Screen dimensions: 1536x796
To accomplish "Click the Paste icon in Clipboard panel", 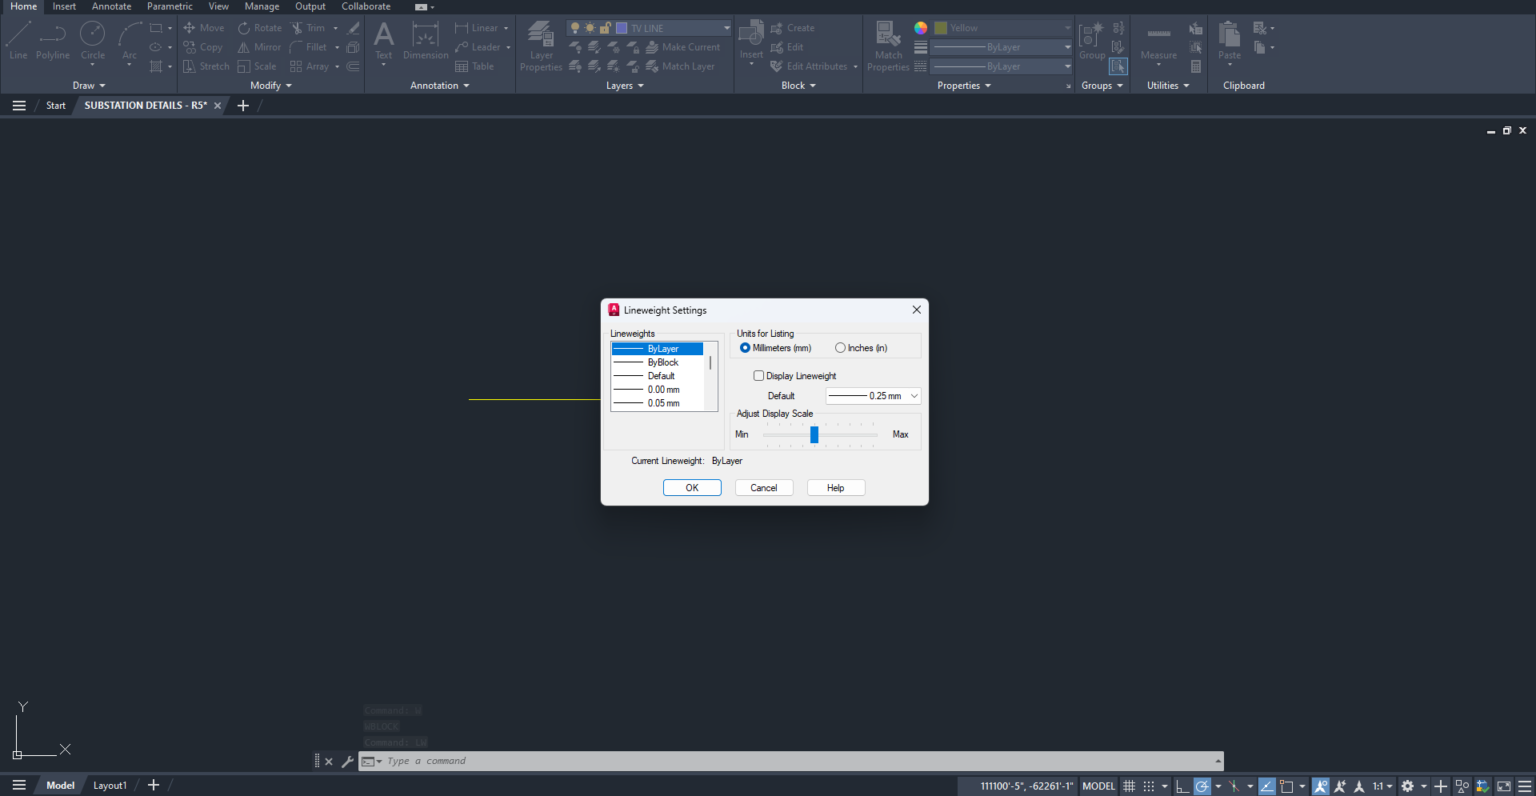I will 1228,42.
